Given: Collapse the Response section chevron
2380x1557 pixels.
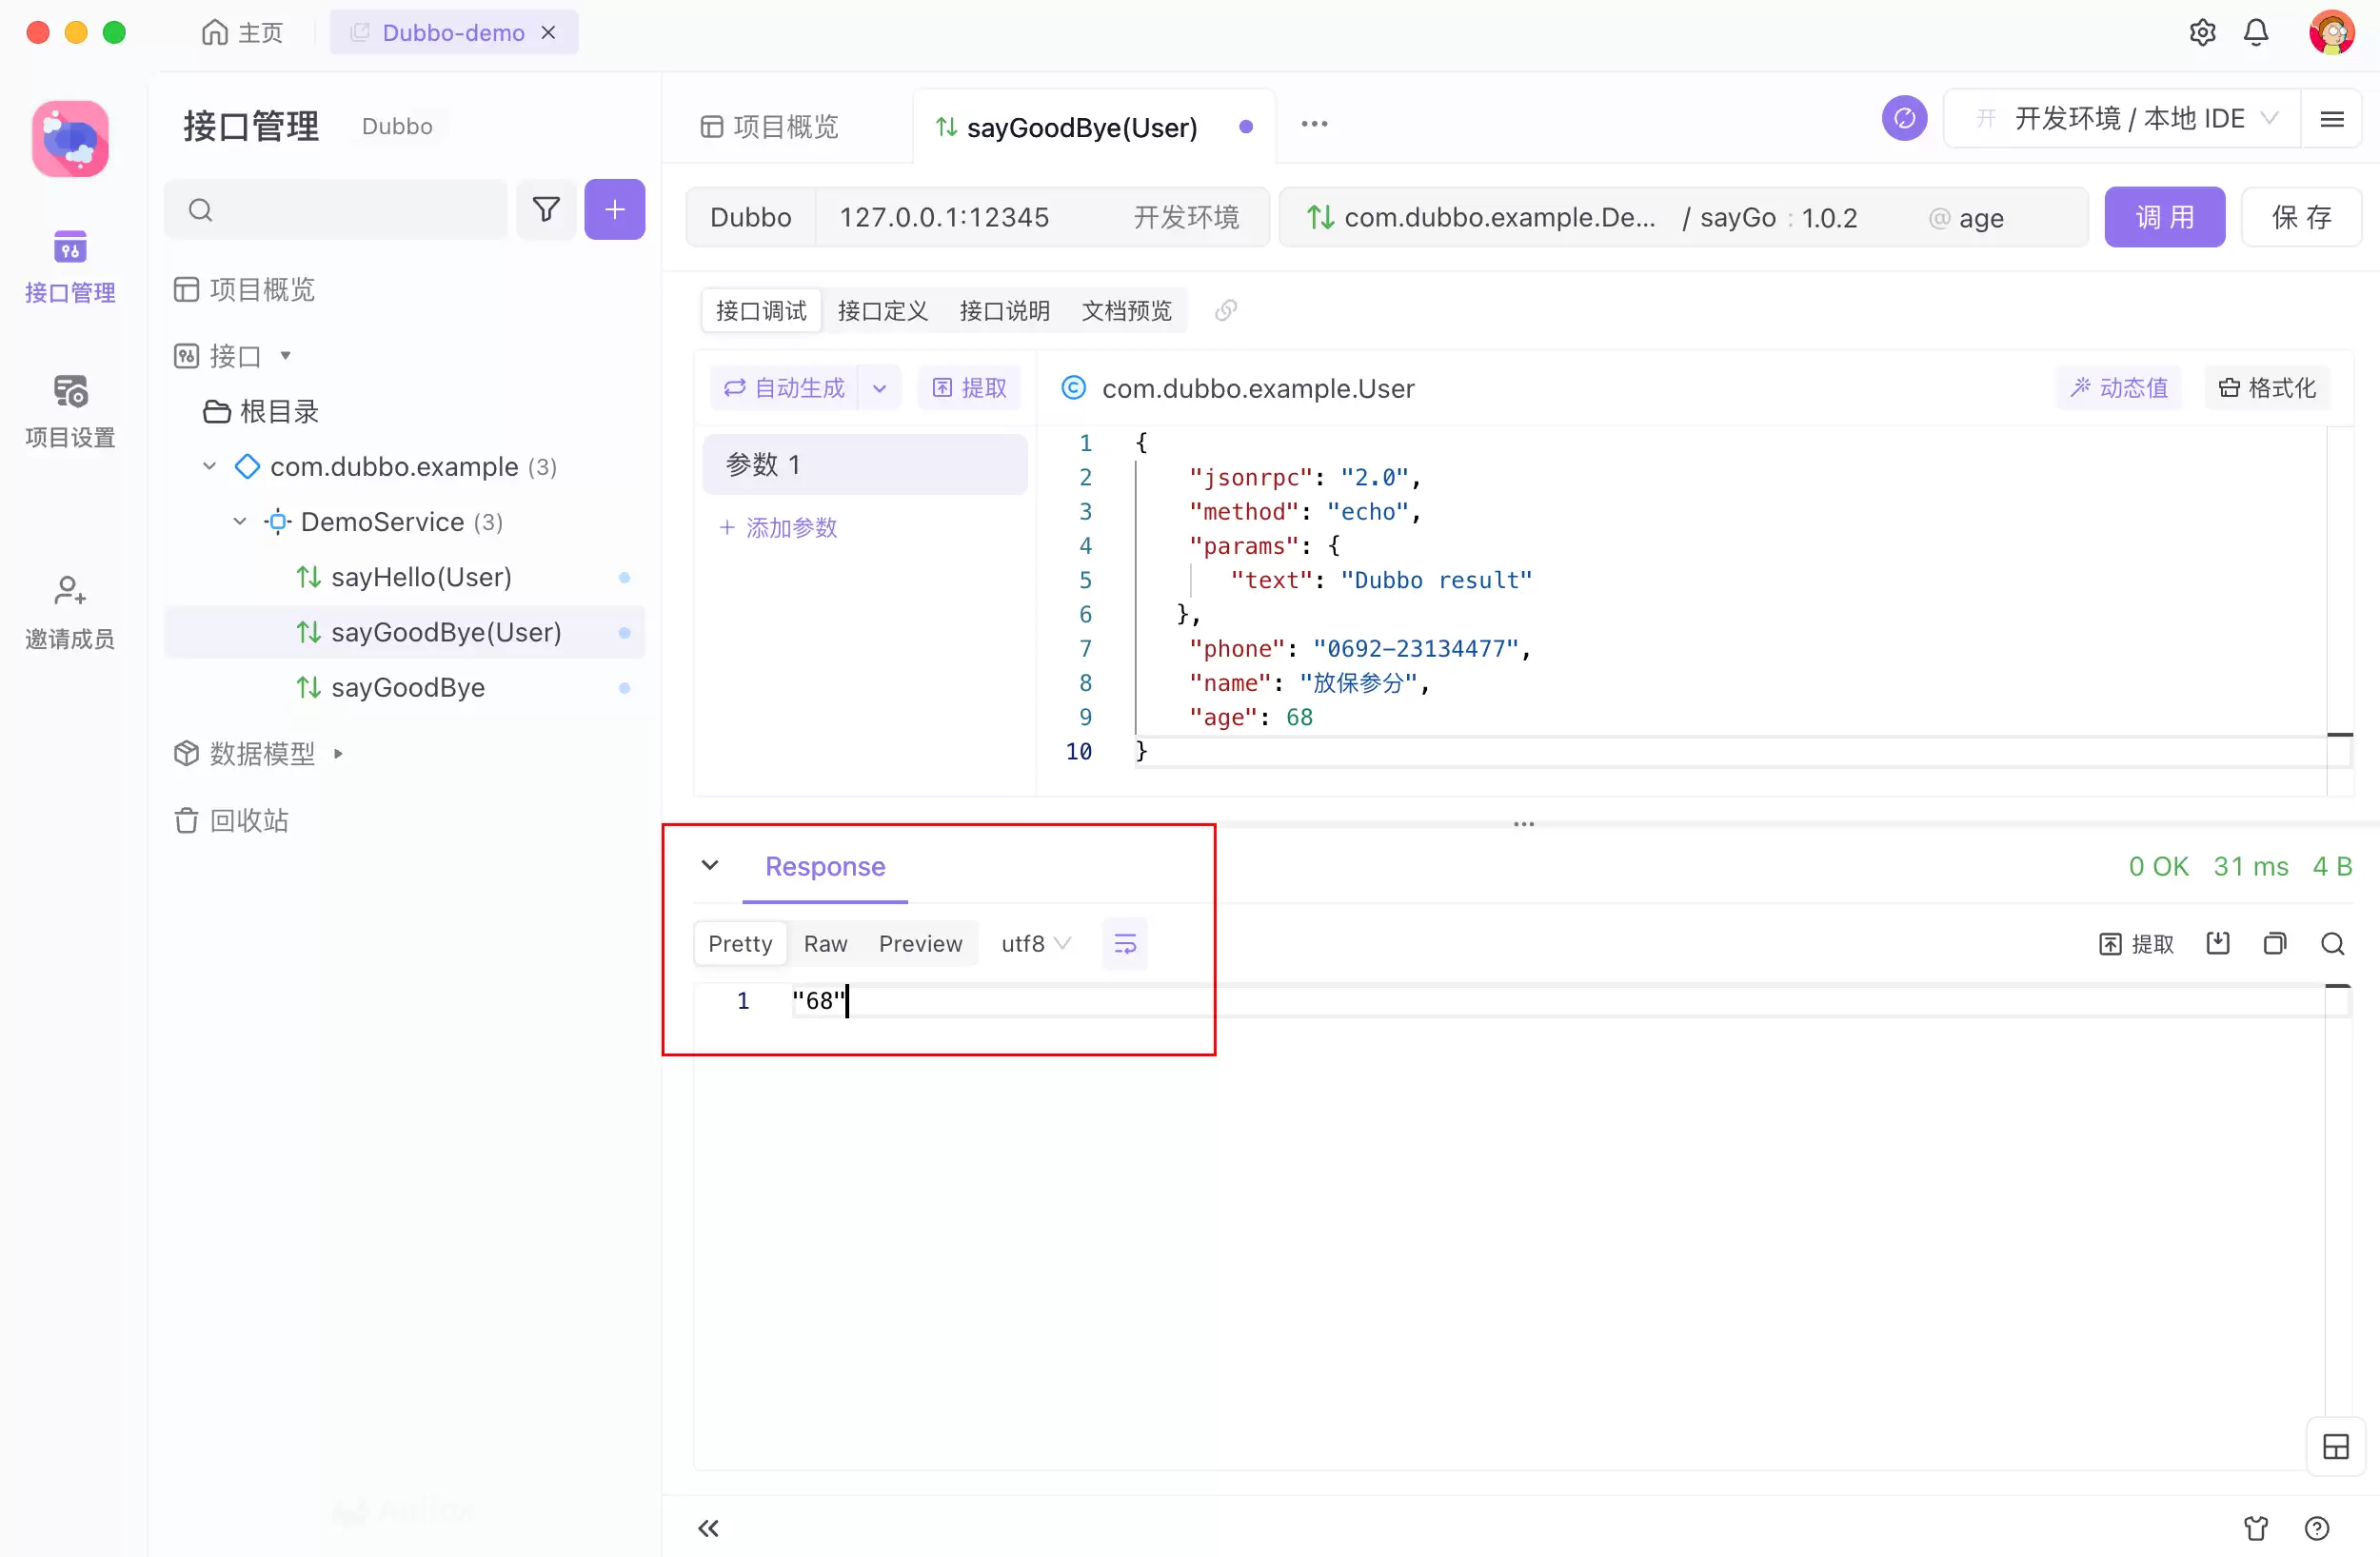Looking at the screenshot, I should 709,865.
